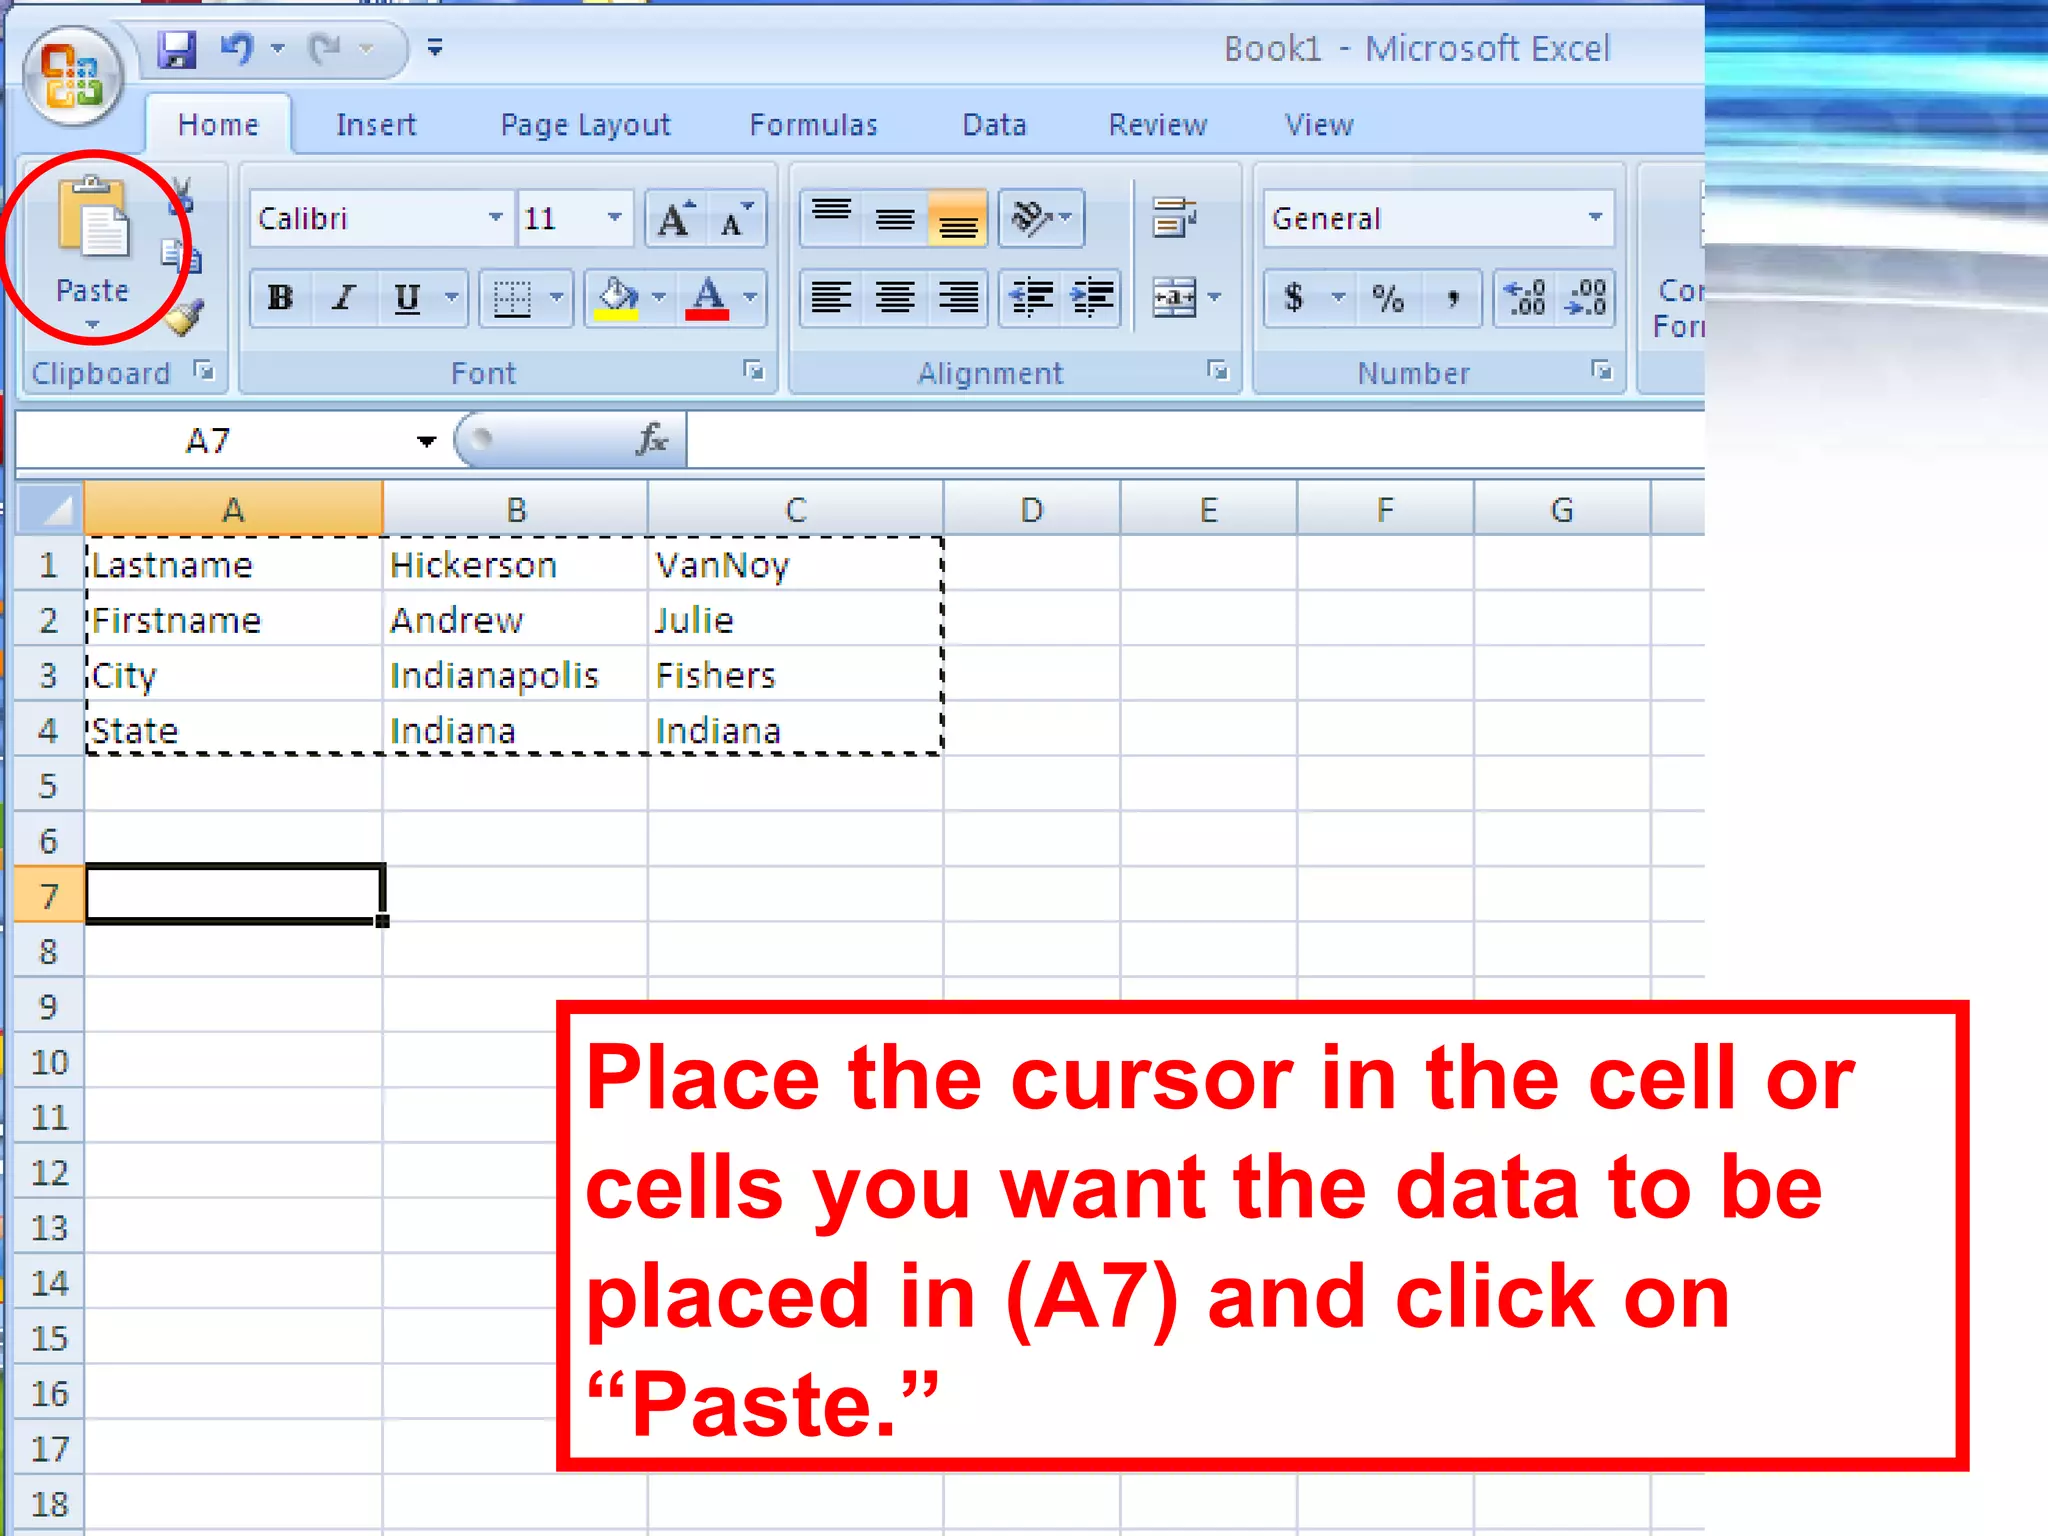Viewport: 2048px width, 1536px height.
Task: Expand the Calibri font name dropdown
Action: tap(495, 217)
